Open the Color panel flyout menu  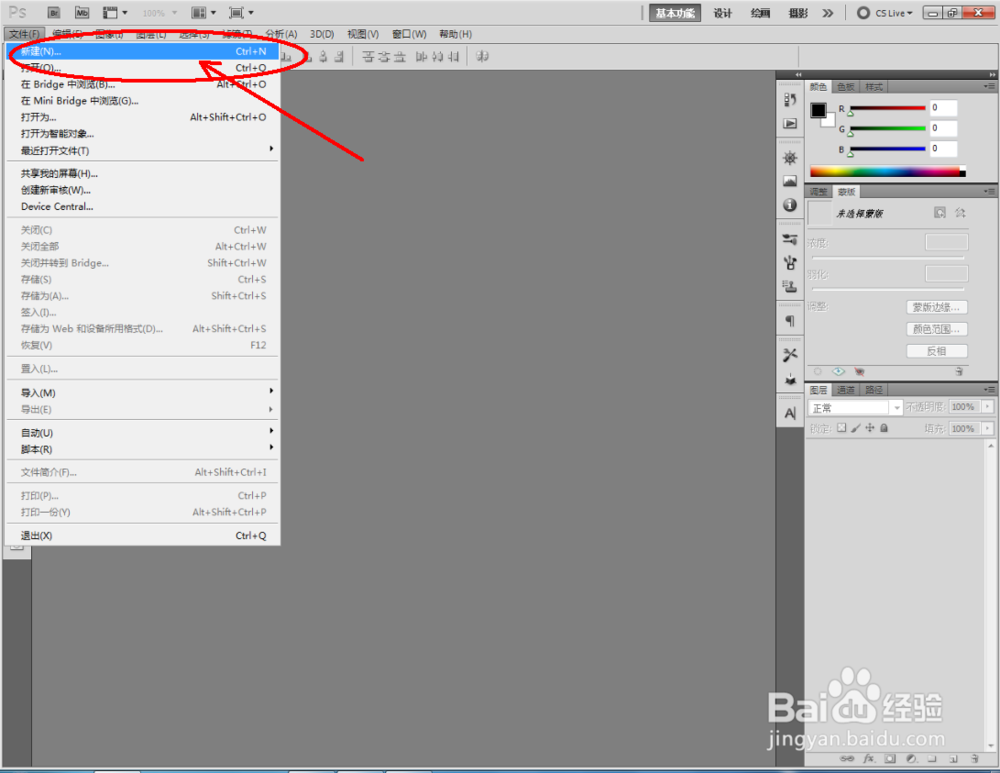pos(989,86)
